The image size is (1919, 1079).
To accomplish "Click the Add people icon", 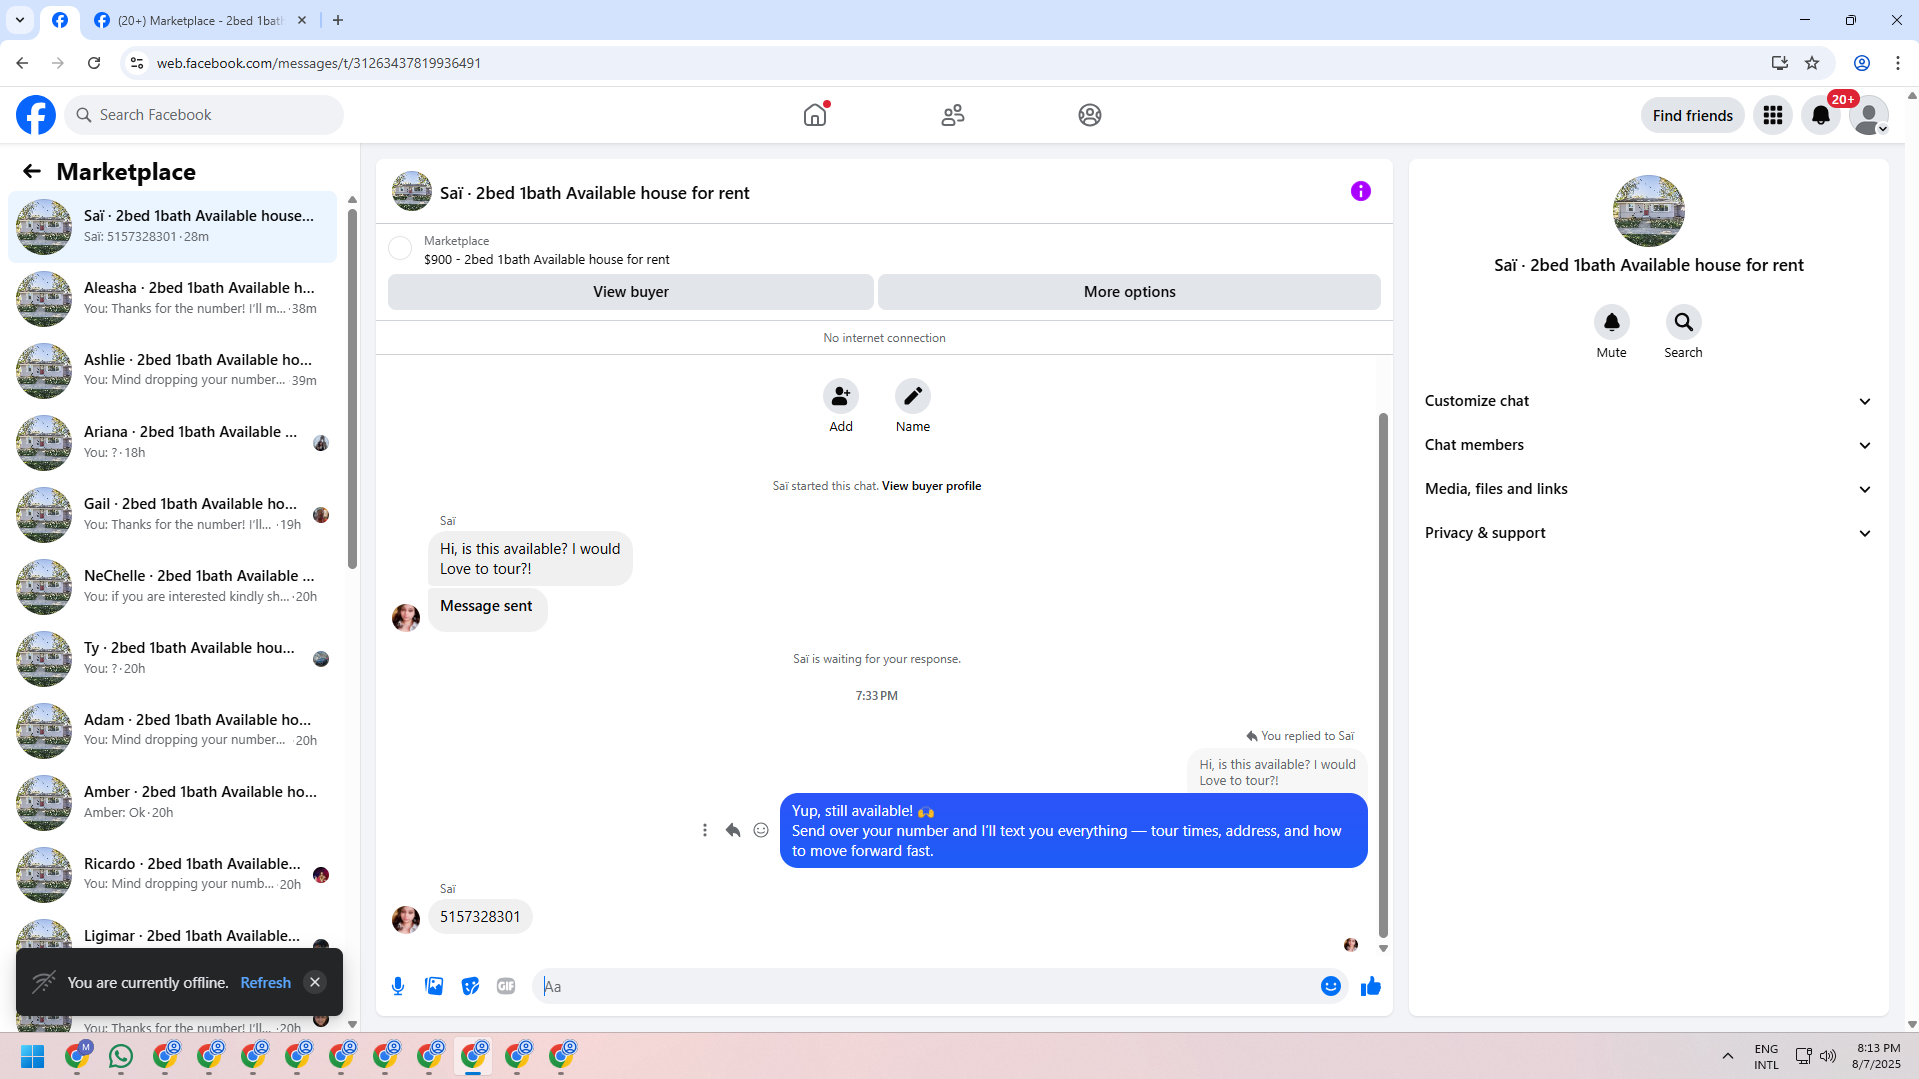I will [x=841, y=396].
